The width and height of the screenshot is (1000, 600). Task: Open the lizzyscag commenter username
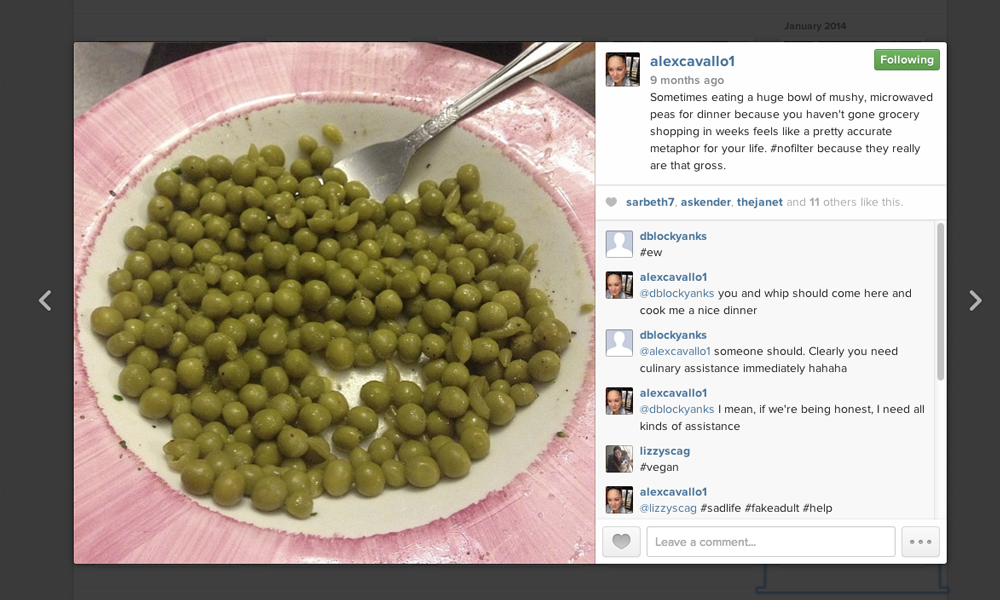point(665,451)
